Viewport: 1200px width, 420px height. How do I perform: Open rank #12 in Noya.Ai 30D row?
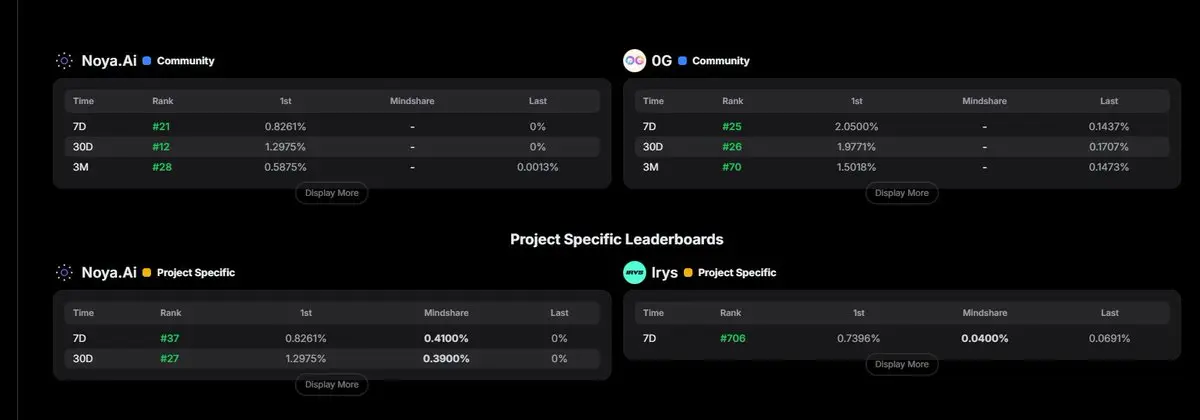[x=162, y=147]
